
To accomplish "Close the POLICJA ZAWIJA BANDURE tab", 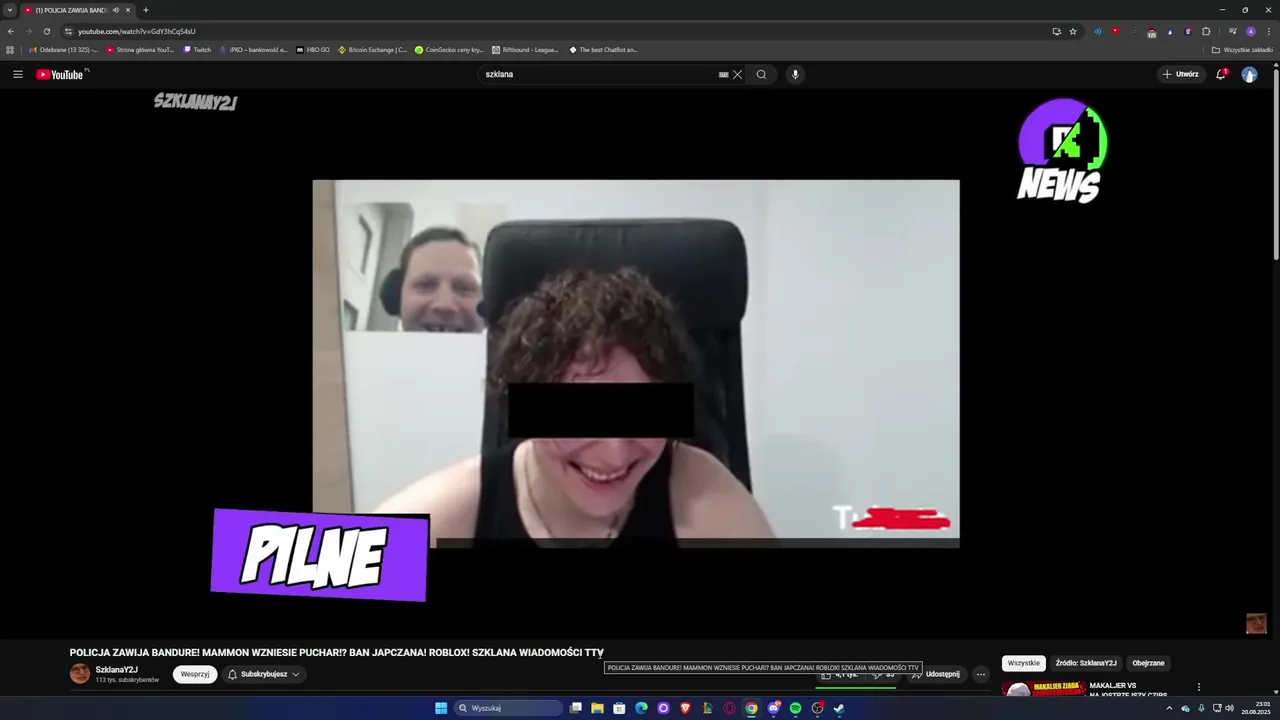I will pyautogui.click(x=128, y=10).
